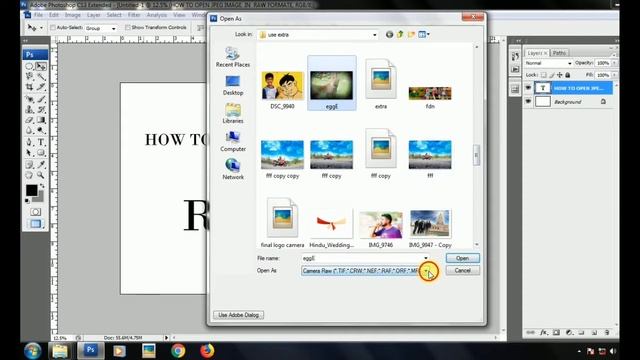Viewport: 640px width, 360px height.
Task: Open the Look in folder dropdown
Action: pyautogui.click(x=375, y=35)
